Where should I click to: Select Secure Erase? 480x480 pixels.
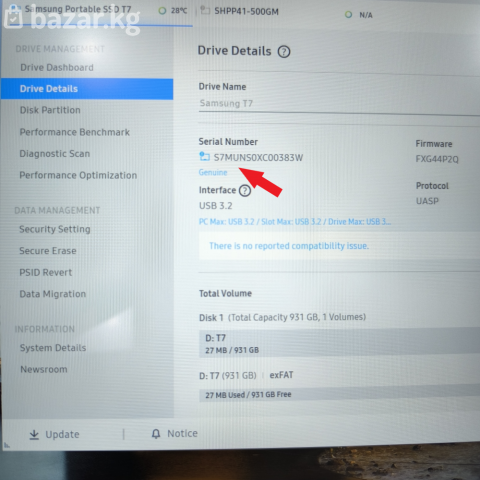click(48, 251)
